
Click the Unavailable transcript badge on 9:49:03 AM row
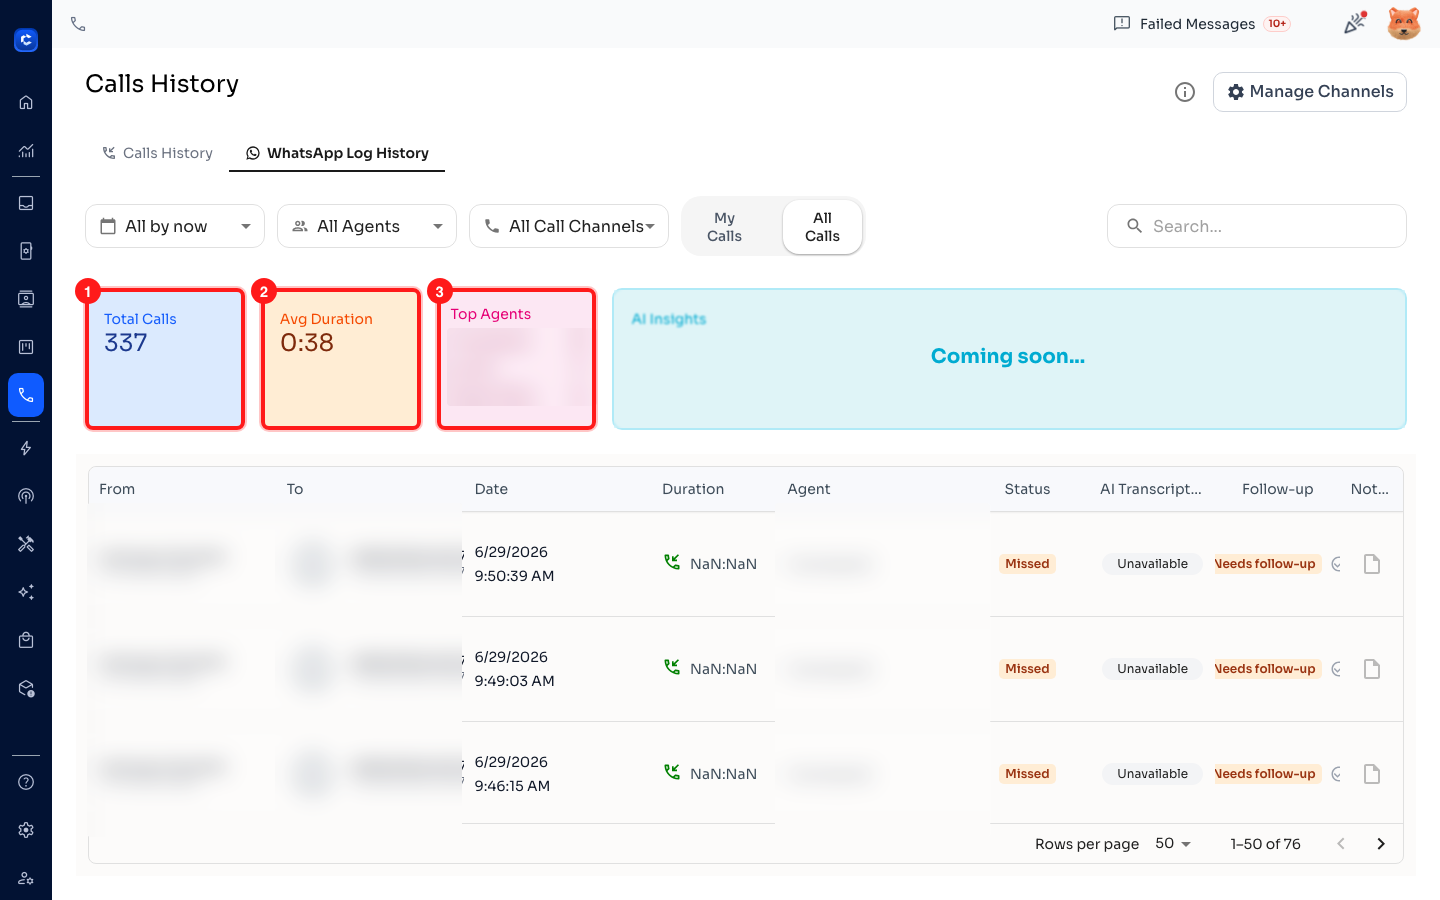coord(1152,669)
